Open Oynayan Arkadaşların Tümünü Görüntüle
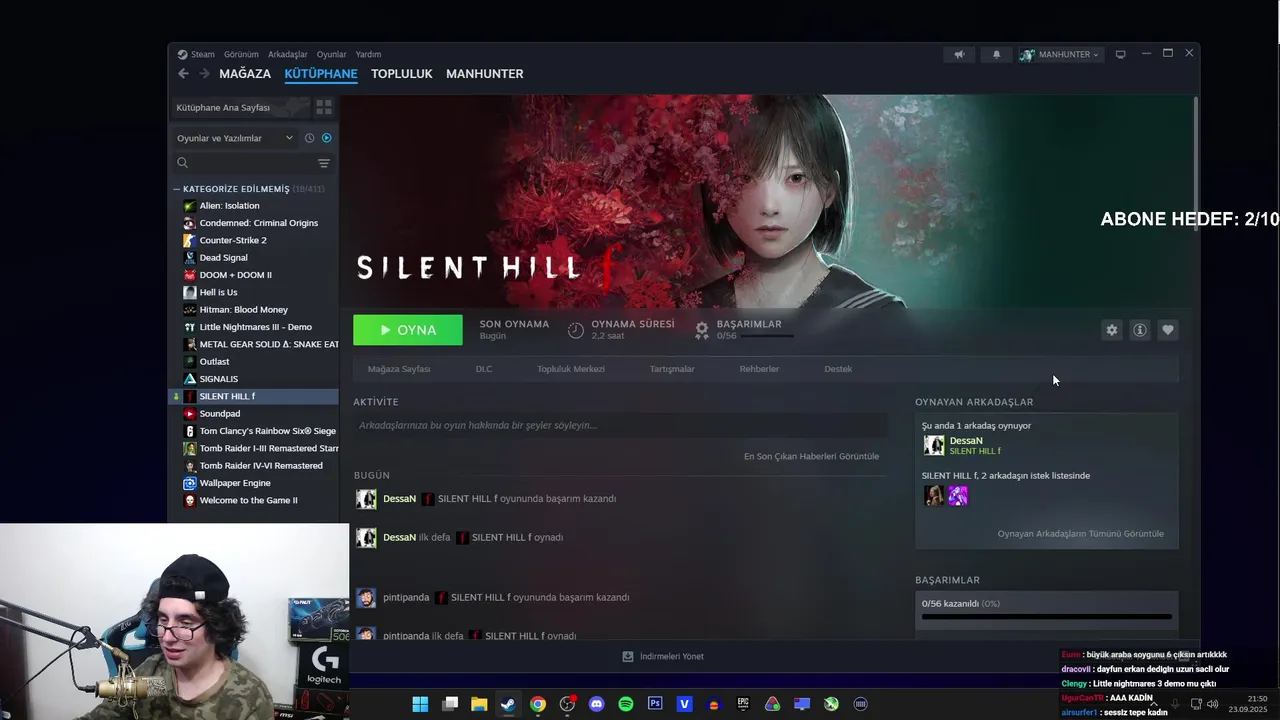 pyautogui.click(x=1080, y=534)
